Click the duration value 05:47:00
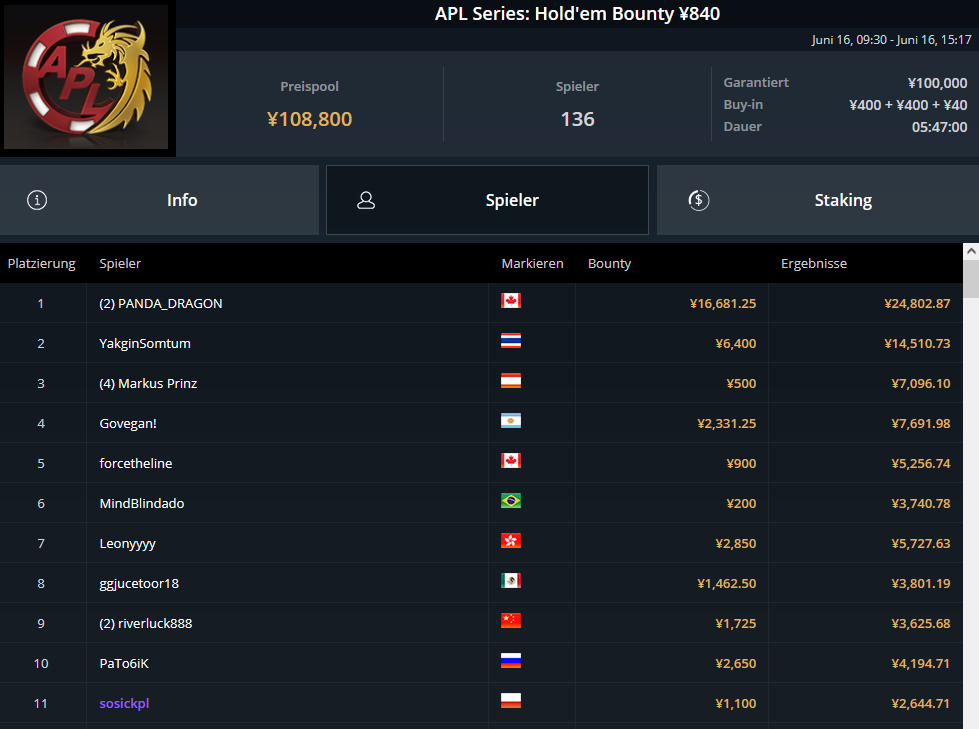This screenshot has height=729, width=979. (x=940, y=127)
